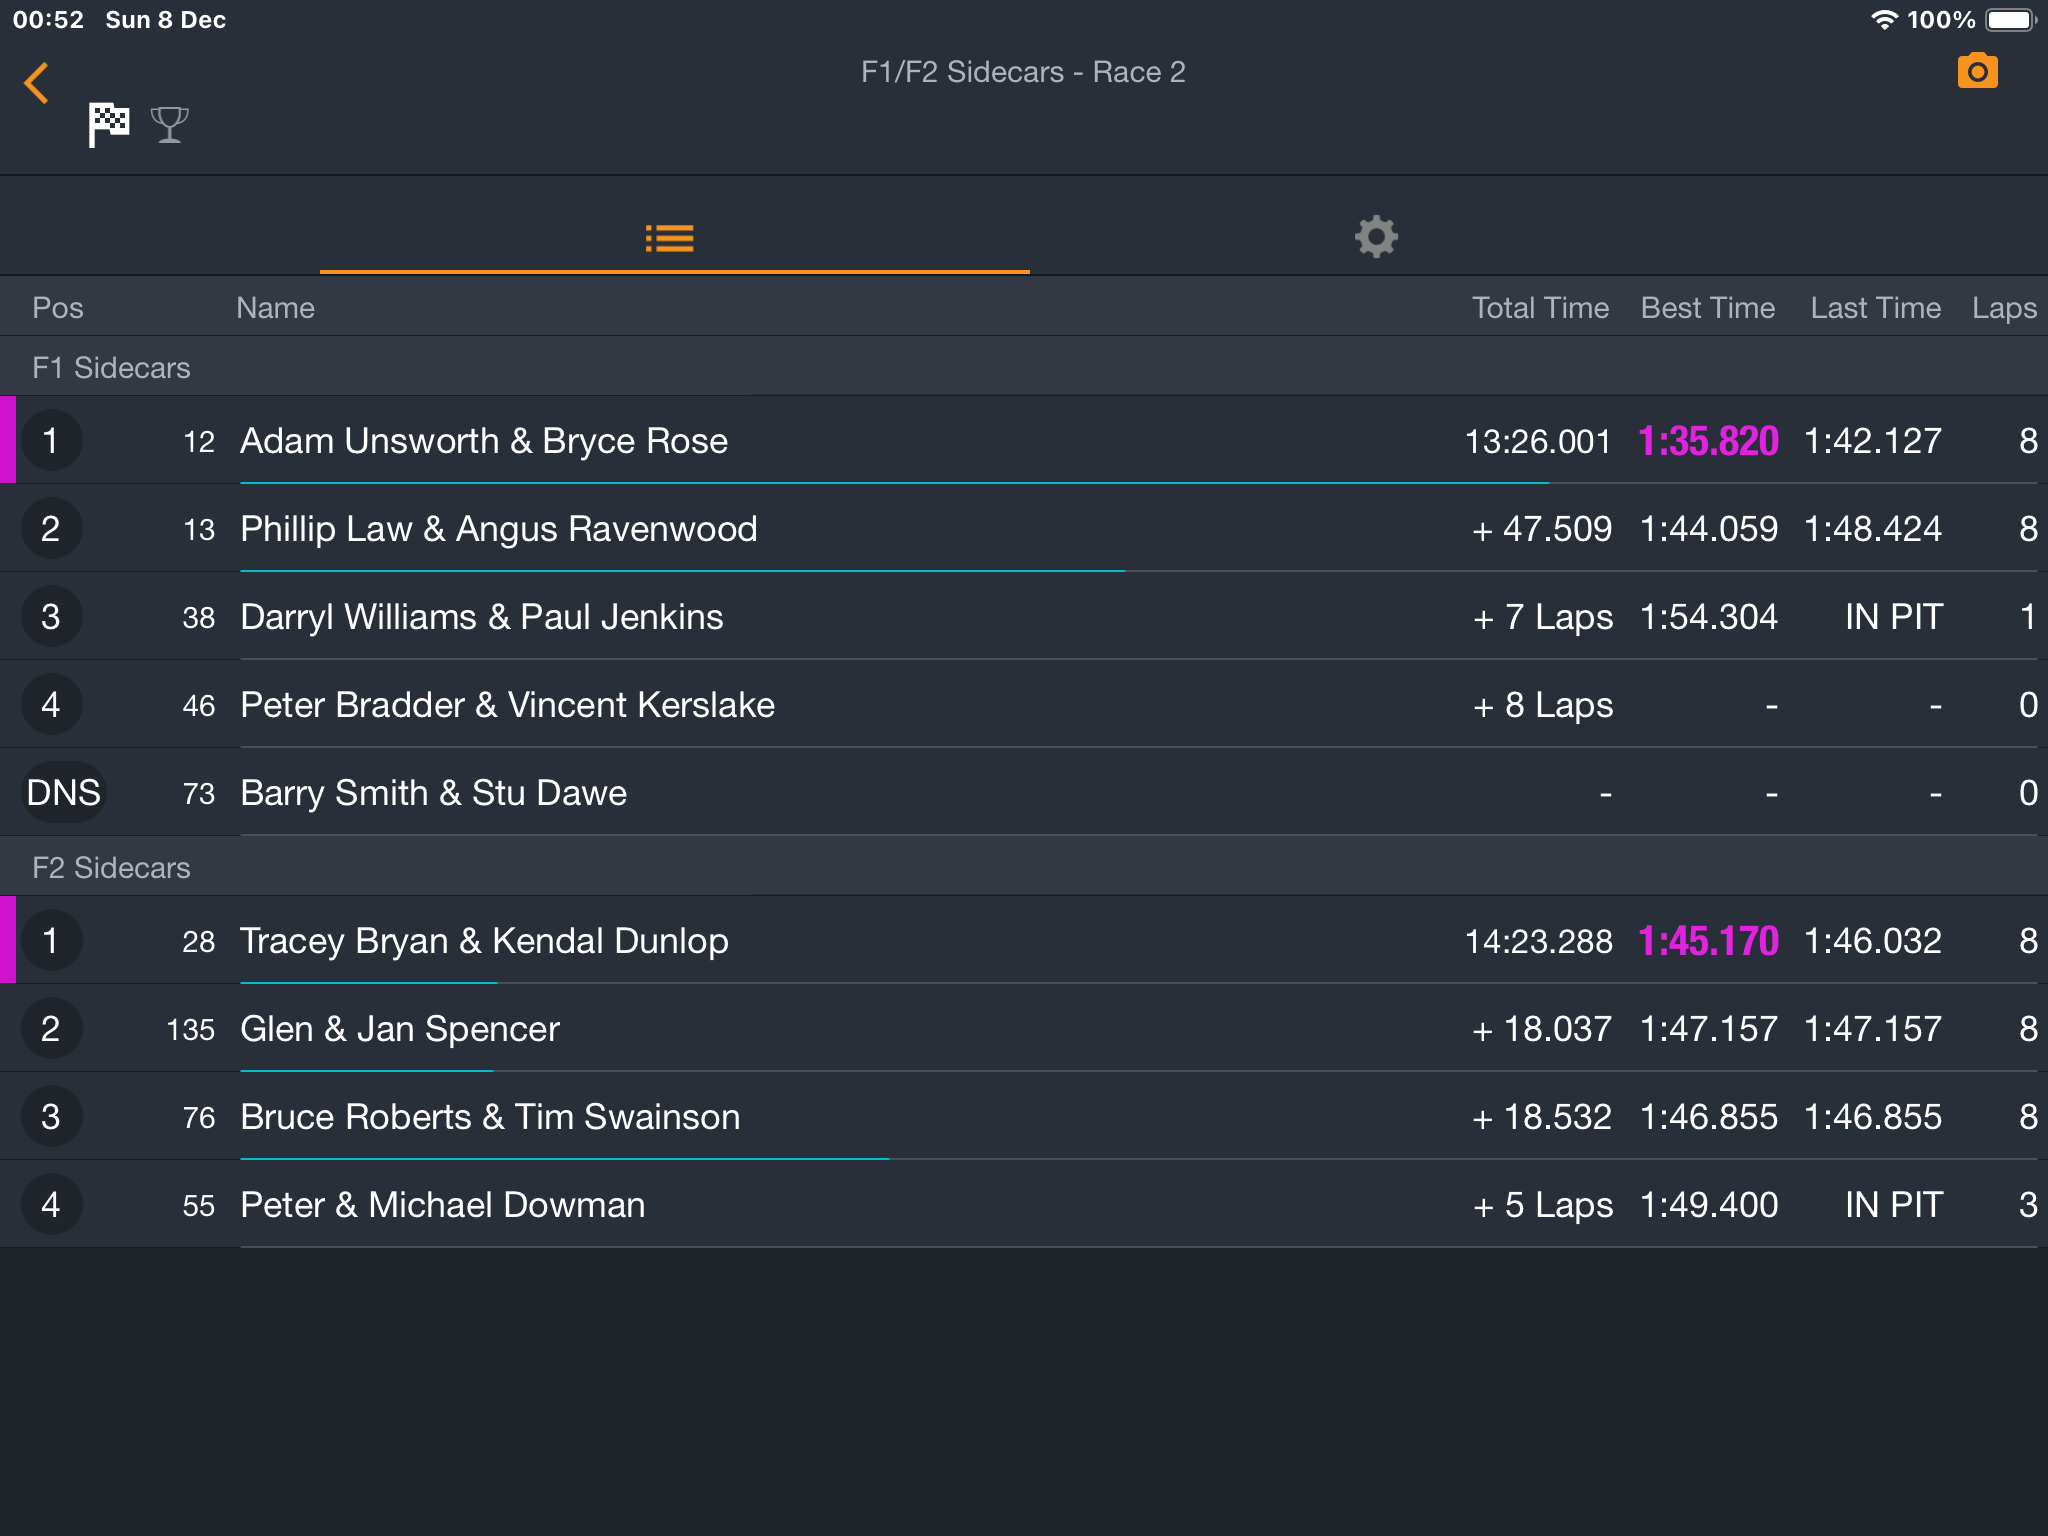Open the gear settings tab
2048x1536 pixels.
[x=1377, y=237]
